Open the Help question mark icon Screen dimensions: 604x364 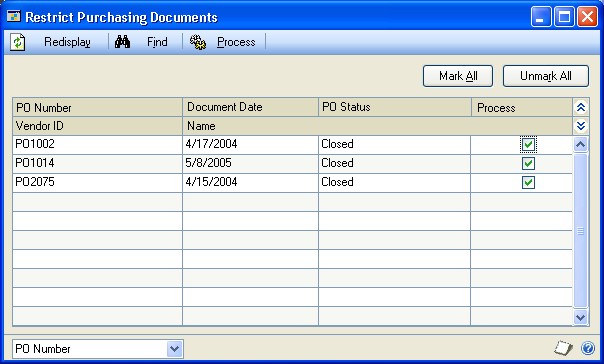click(588, 348)
